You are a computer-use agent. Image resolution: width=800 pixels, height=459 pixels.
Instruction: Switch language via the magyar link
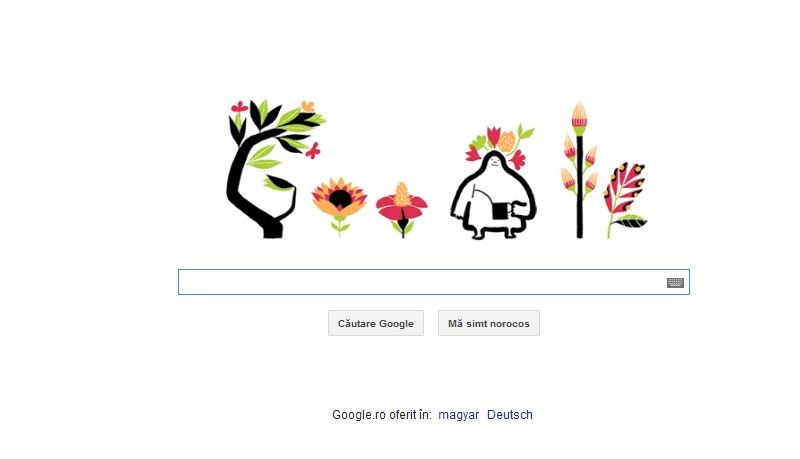pos(459,415)
